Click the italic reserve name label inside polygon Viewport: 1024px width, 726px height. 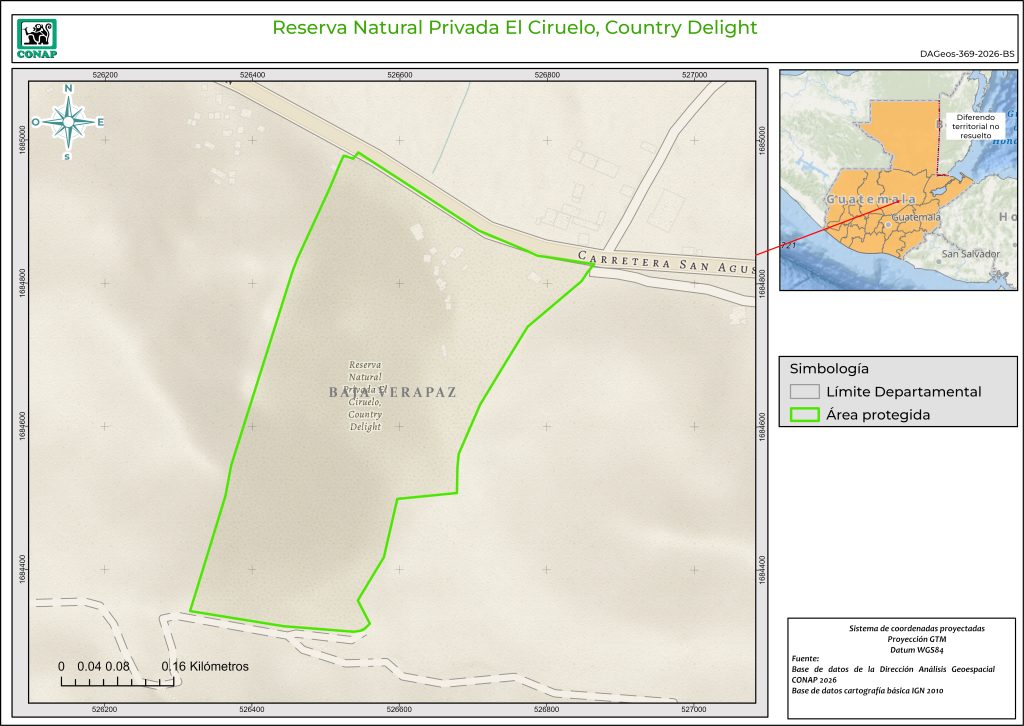pos(366,396)
